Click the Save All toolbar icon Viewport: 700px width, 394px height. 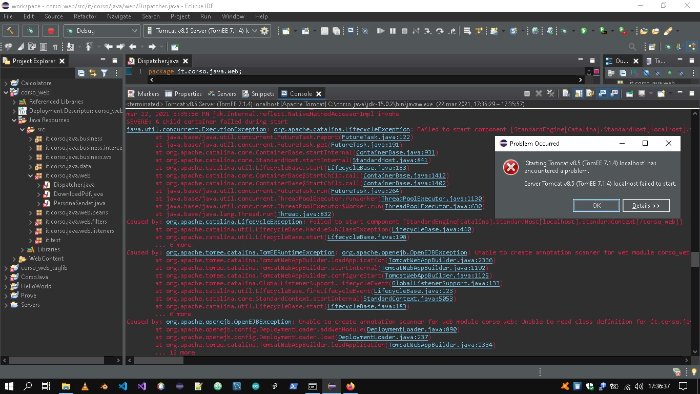[336, 31]
